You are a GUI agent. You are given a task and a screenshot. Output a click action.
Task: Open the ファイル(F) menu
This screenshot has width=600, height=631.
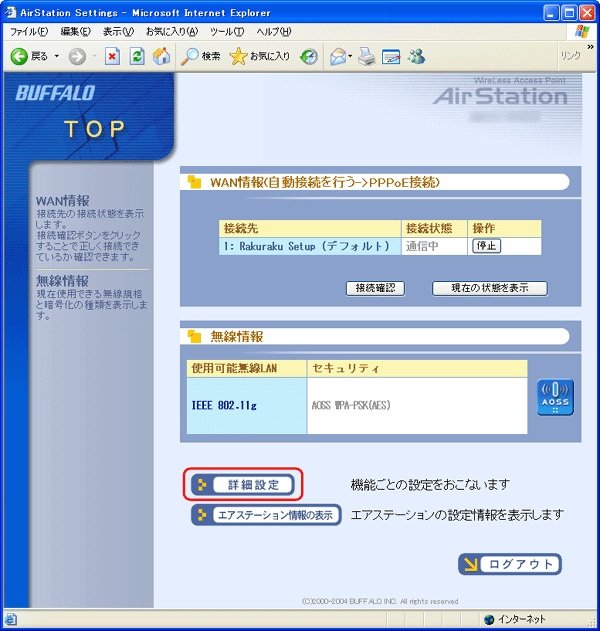29,32
